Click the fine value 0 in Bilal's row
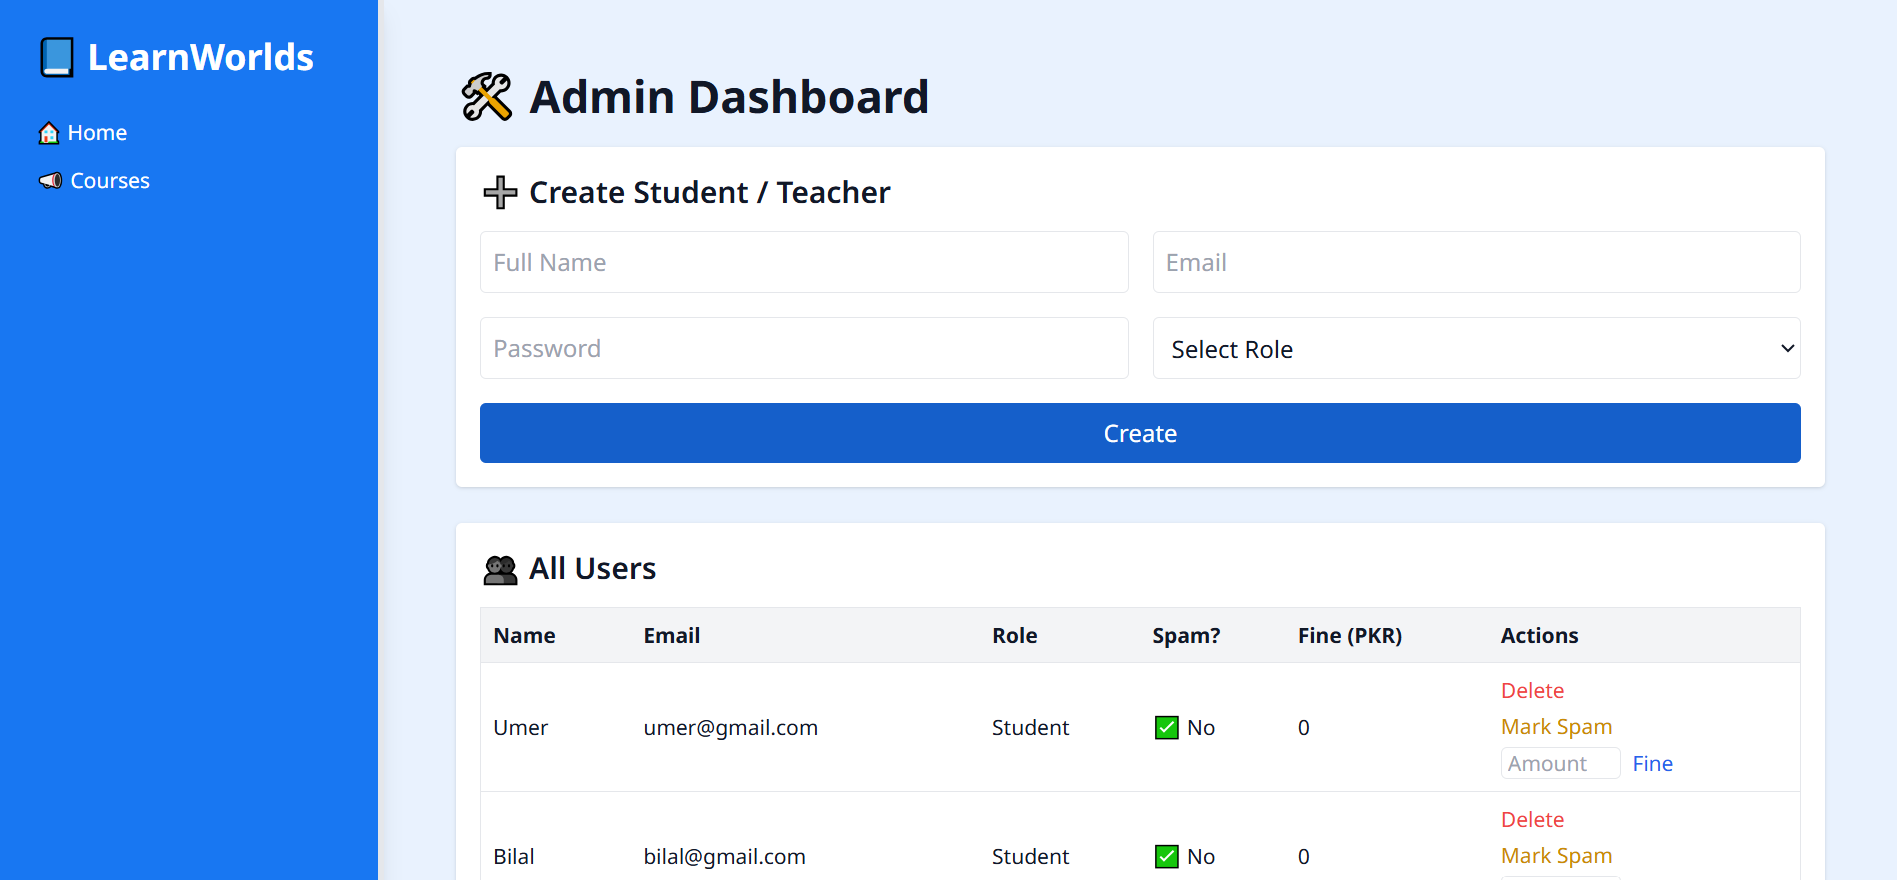1897x880 pixels. pyautogui.click(x=1304, y=857)
